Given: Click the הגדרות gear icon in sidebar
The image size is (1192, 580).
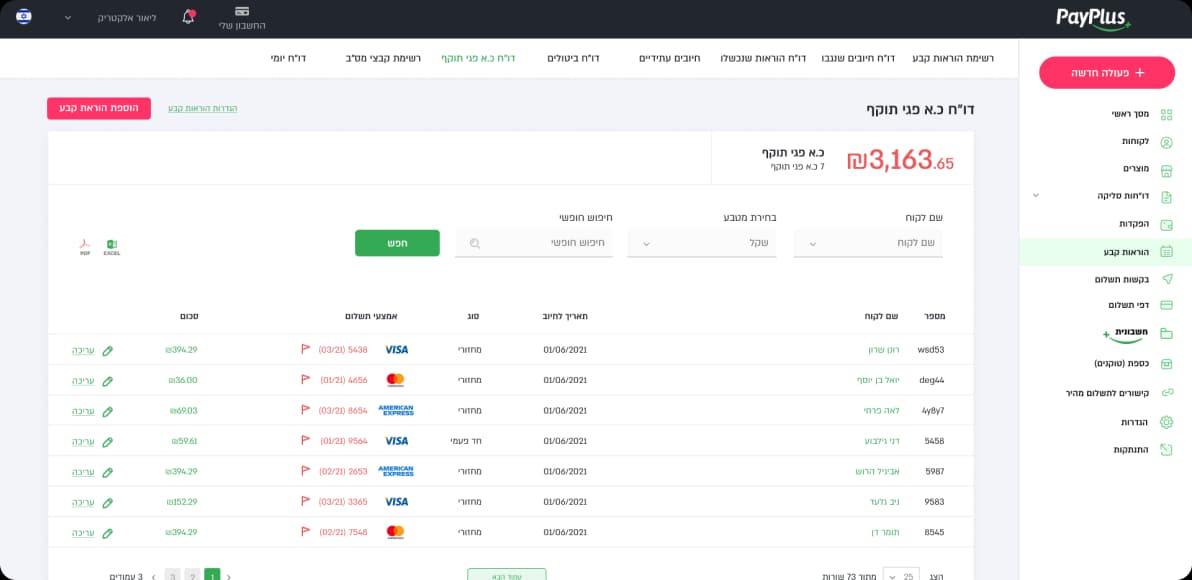Looking at the screenshot, I should [x=1166, y=422].
